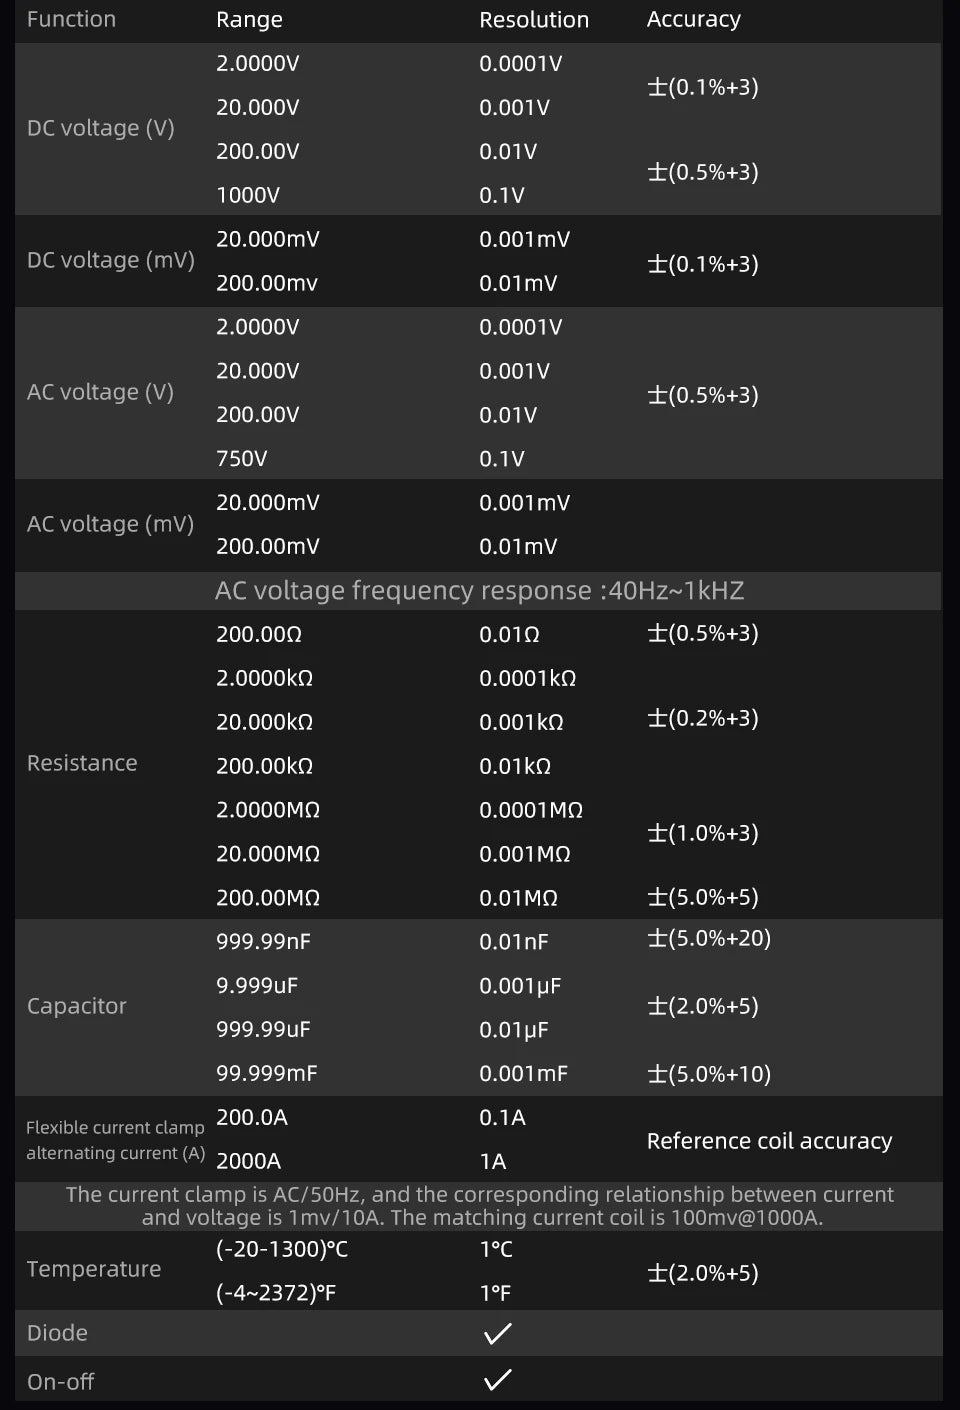
Task: Click the 99.999mF capacitor range
Action: click(267, 1074)
